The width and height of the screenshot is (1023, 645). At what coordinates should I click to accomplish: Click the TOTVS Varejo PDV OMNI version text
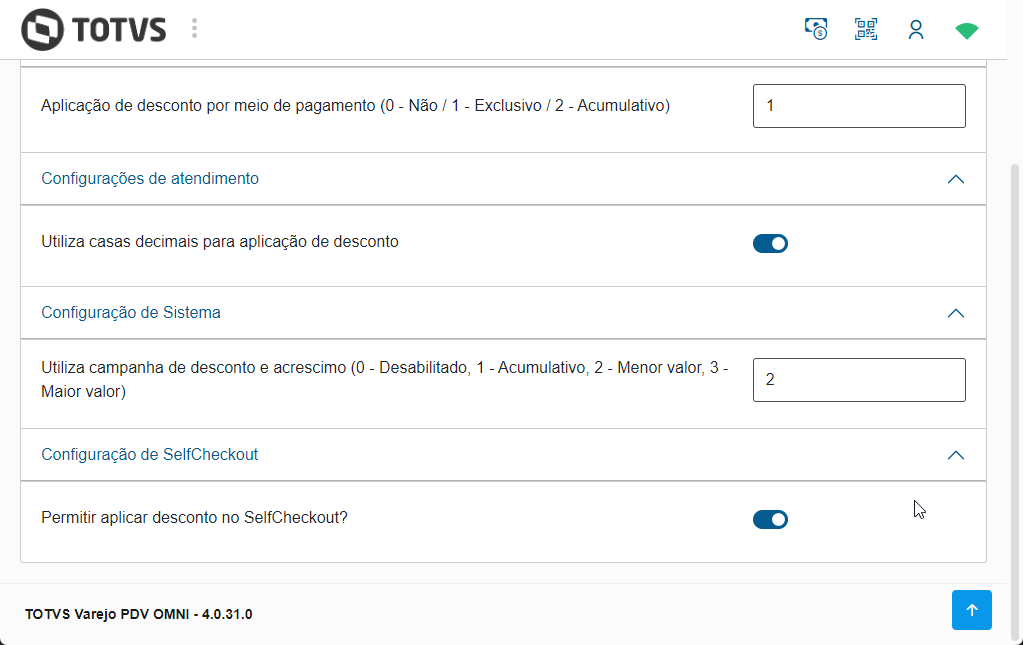coord(139,614)
